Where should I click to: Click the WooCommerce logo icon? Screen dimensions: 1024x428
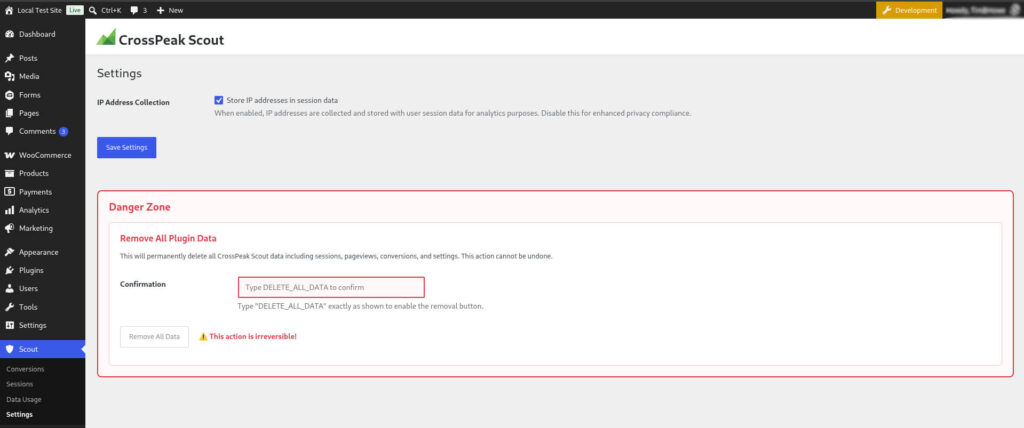(9, 156)
